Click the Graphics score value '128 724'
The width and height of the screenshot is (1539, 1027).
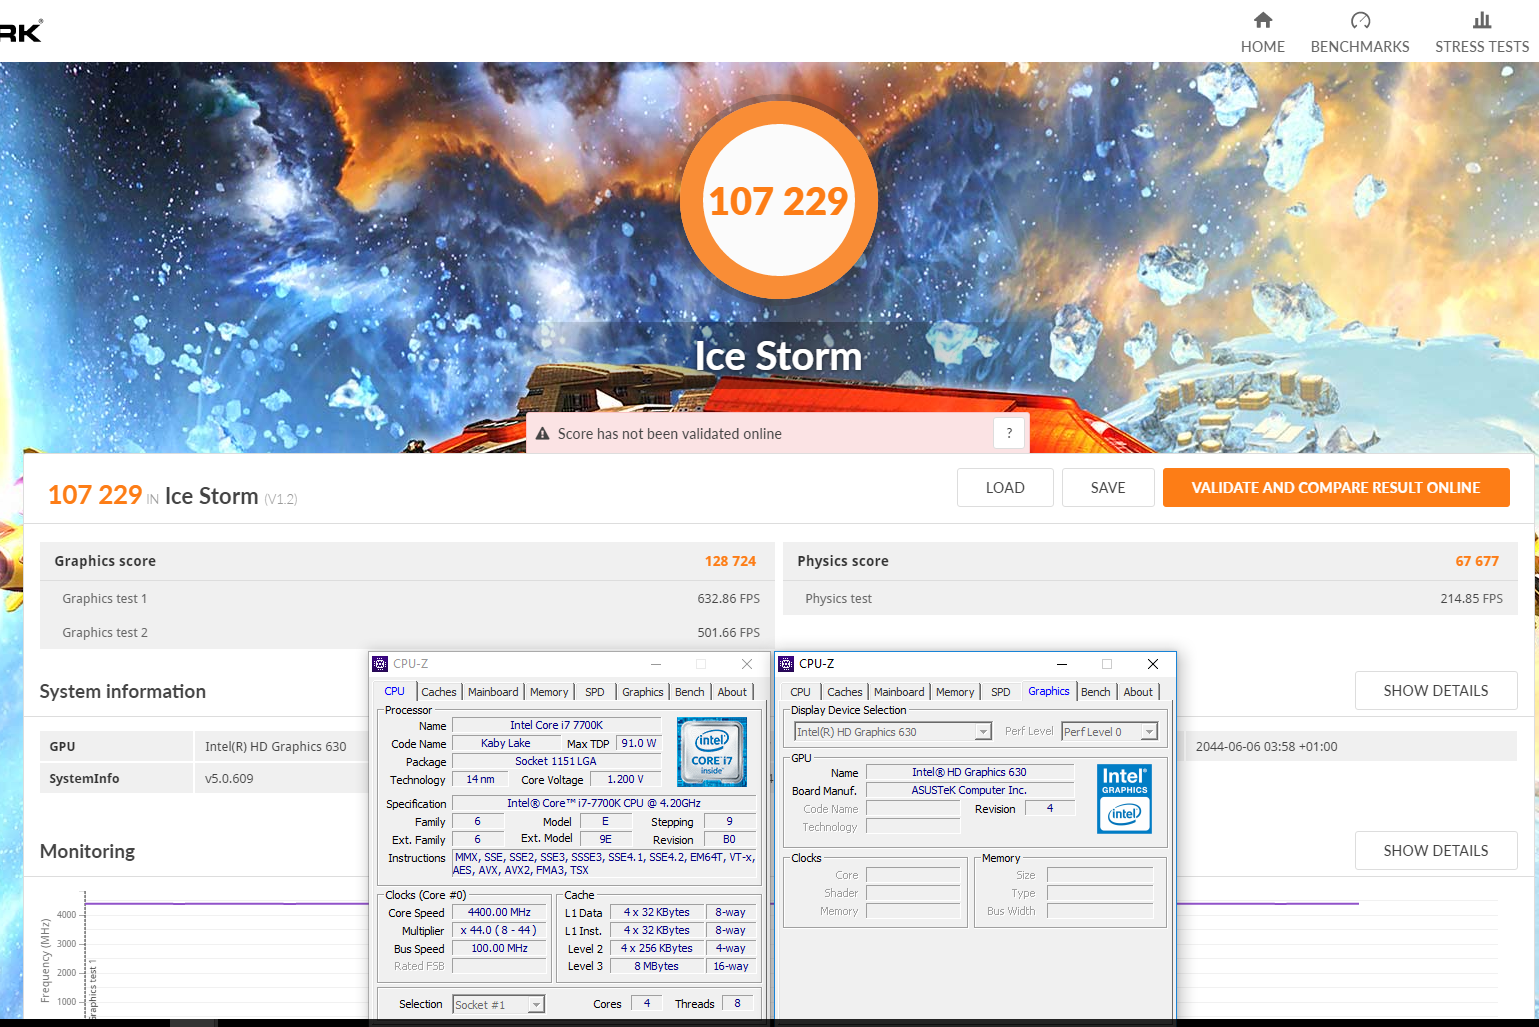(x=730, y=561)
